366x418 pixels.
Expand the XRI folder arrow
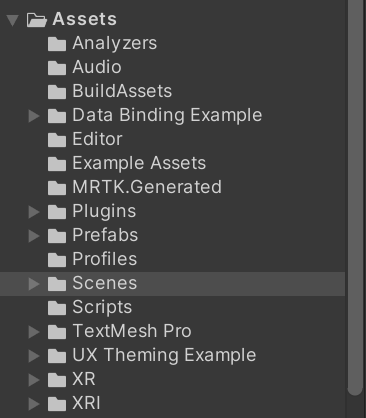pos(34,404)
